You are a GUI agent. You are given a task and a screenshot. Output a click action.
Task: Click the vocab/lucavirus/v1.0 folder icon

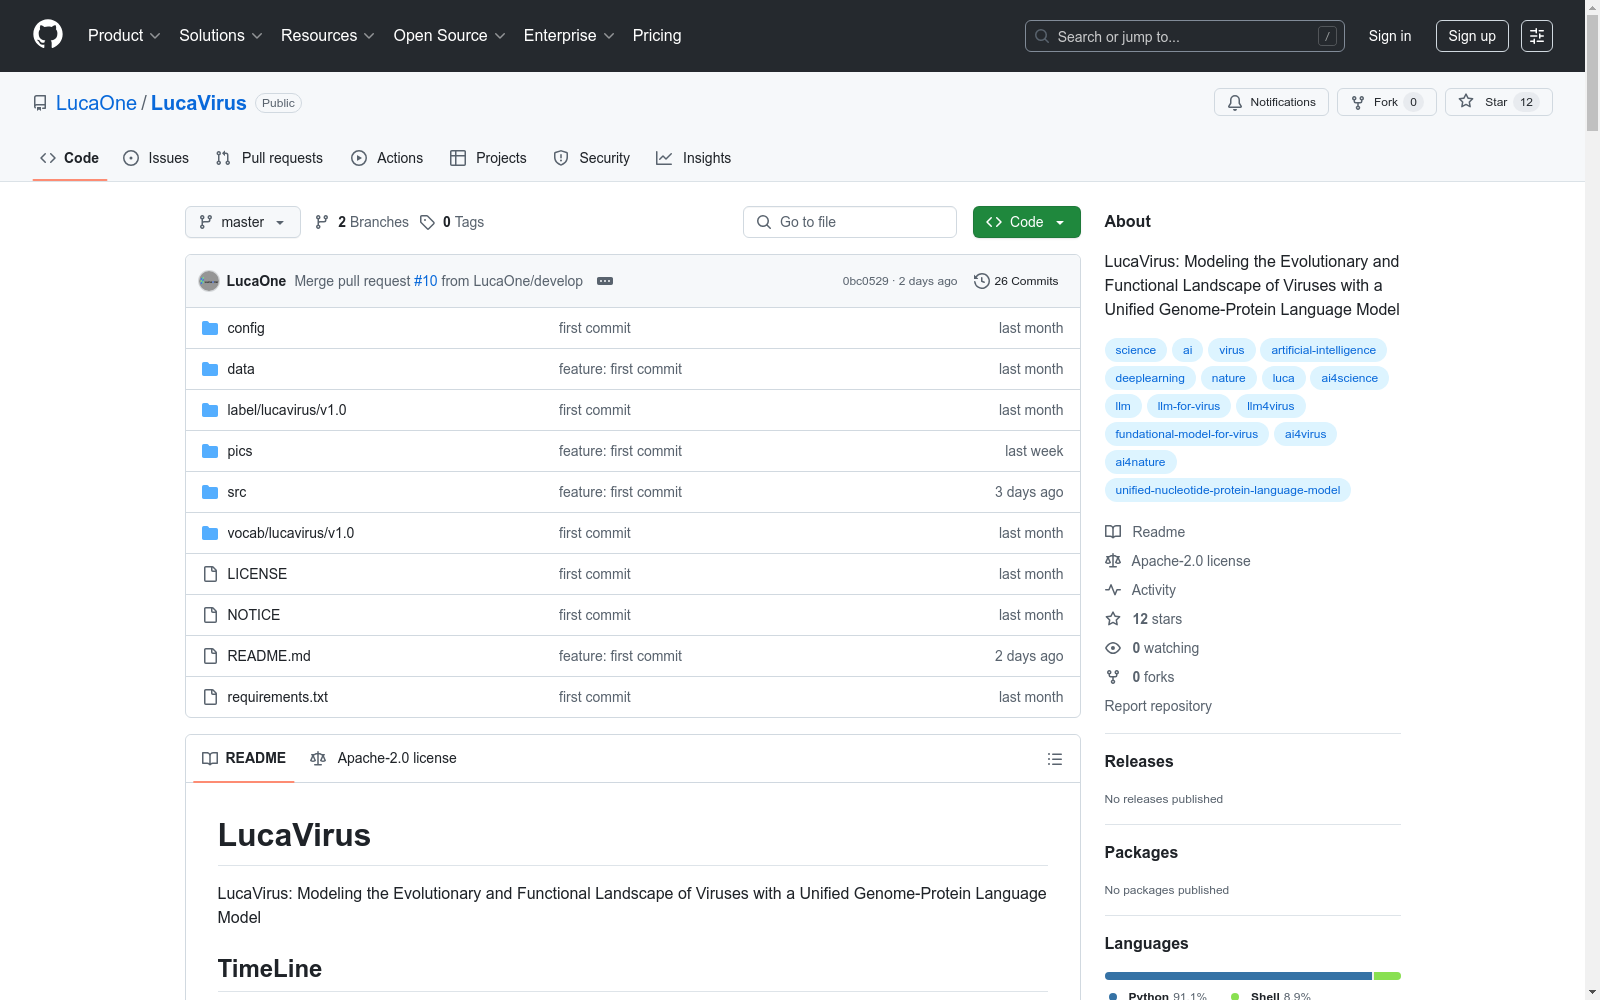click(210, 533)
